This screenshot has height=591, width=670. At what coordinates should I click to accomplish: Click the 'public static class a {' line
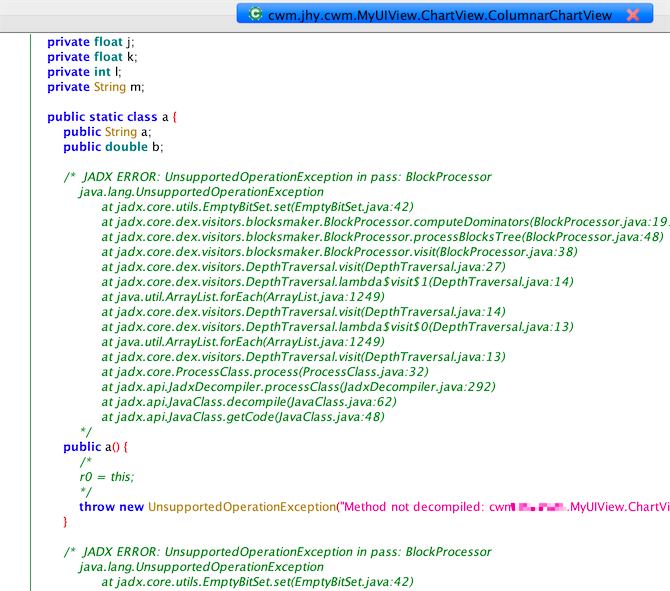pyautogui.click(x=112, y=117)
